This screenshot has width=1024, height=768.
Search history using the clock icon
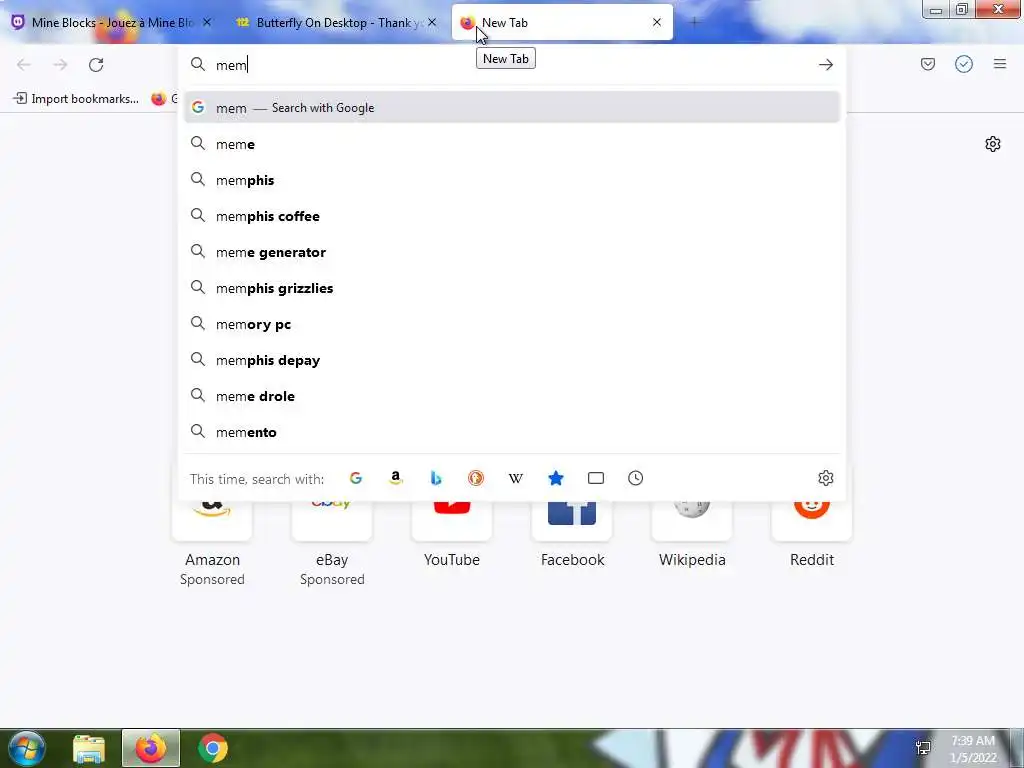635,478
